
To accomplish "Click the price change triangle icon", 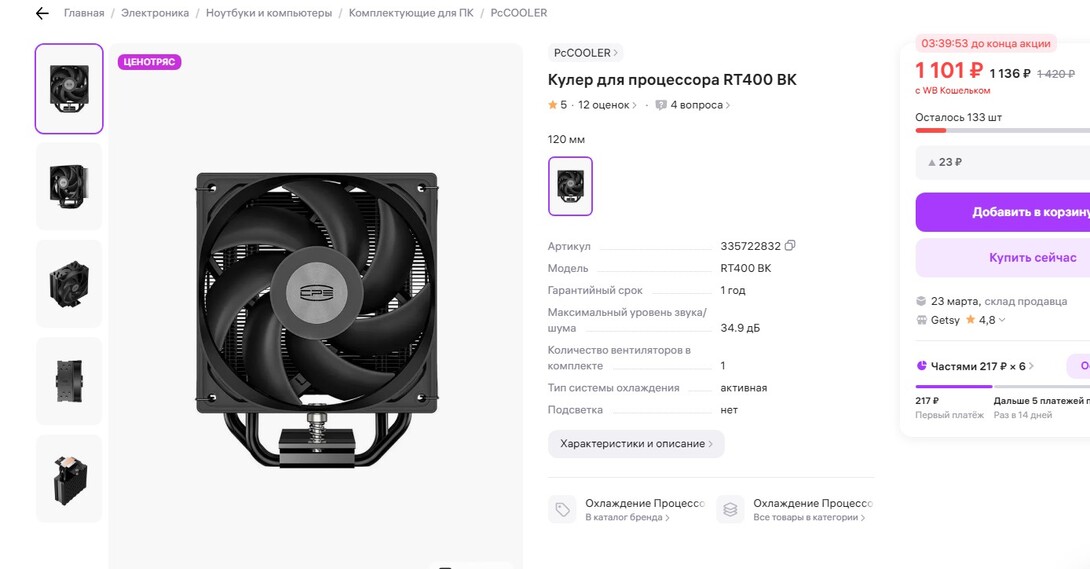I will click(932, 162).
